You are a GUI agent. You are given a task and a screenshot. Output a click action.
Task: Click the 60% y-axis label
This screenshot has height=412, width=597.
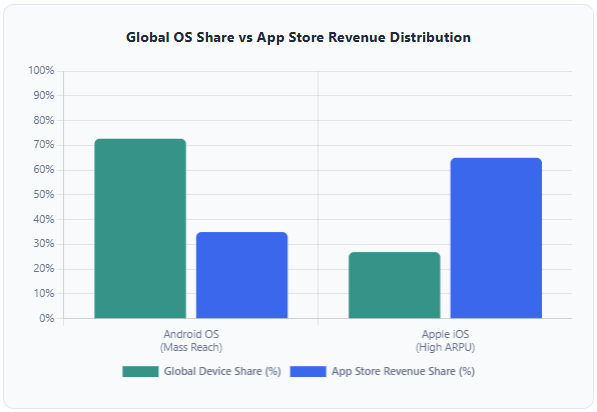pyautogui.click(x=43, y=170)
